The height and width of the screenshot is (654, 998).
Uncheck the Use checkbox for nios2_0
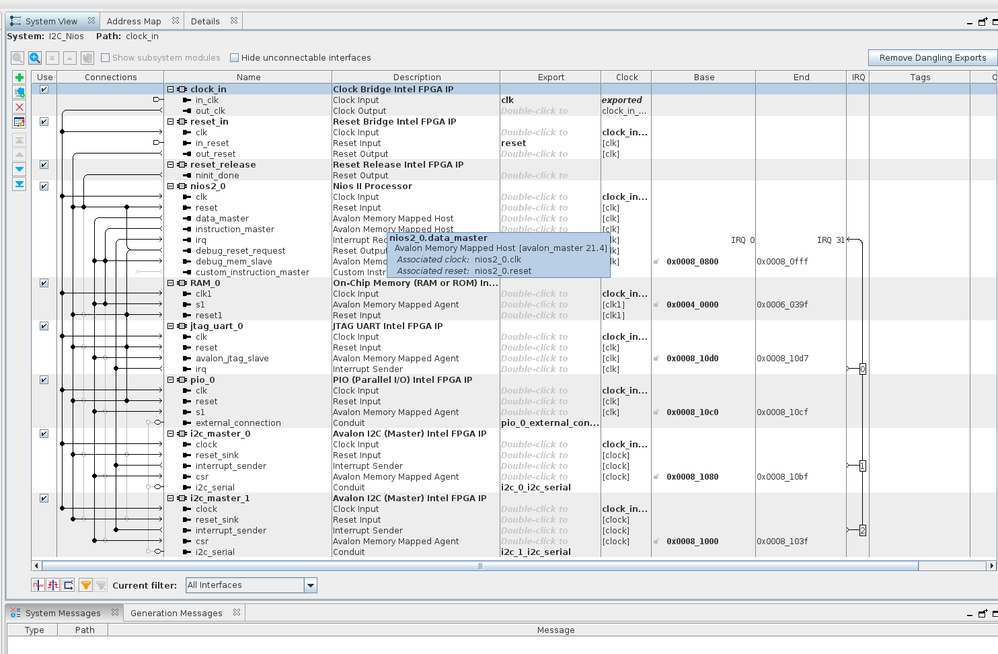click(43, 186)
